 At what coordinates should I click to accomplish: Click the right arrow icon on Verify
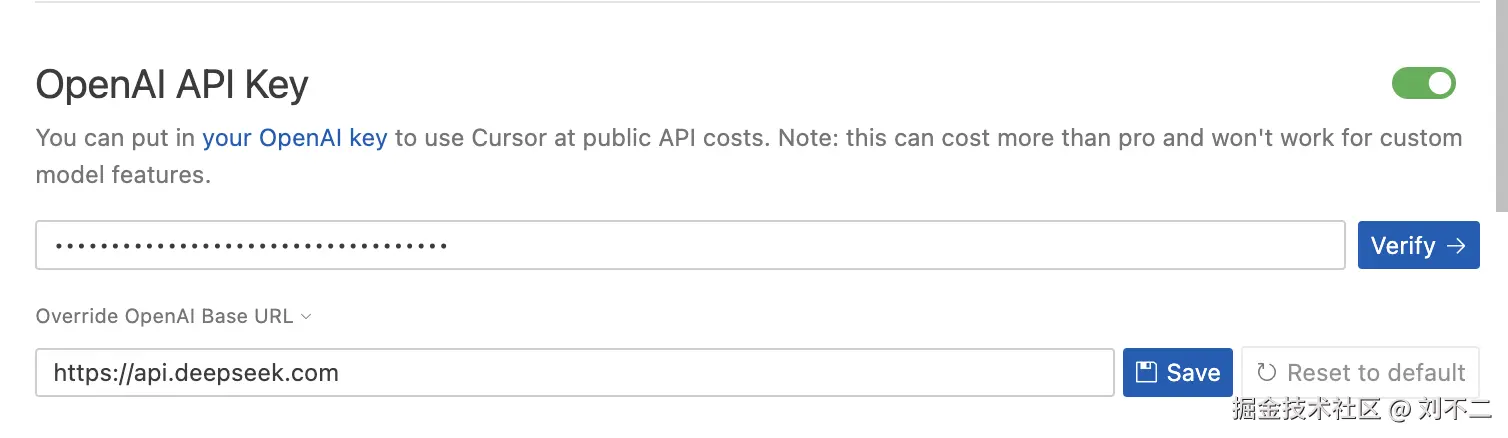pyautogui.click(x=1456, y=246)
